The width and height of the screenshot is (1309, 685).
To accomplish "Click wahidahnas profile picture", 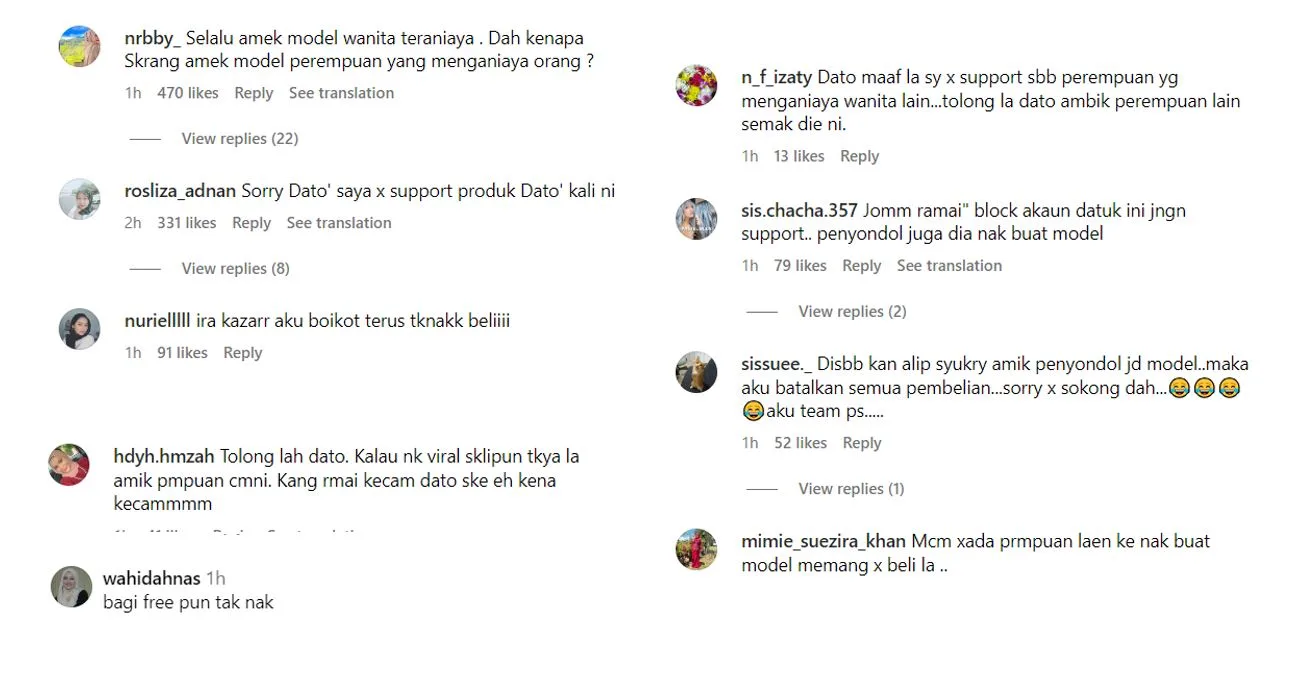I will coord(71,587).
